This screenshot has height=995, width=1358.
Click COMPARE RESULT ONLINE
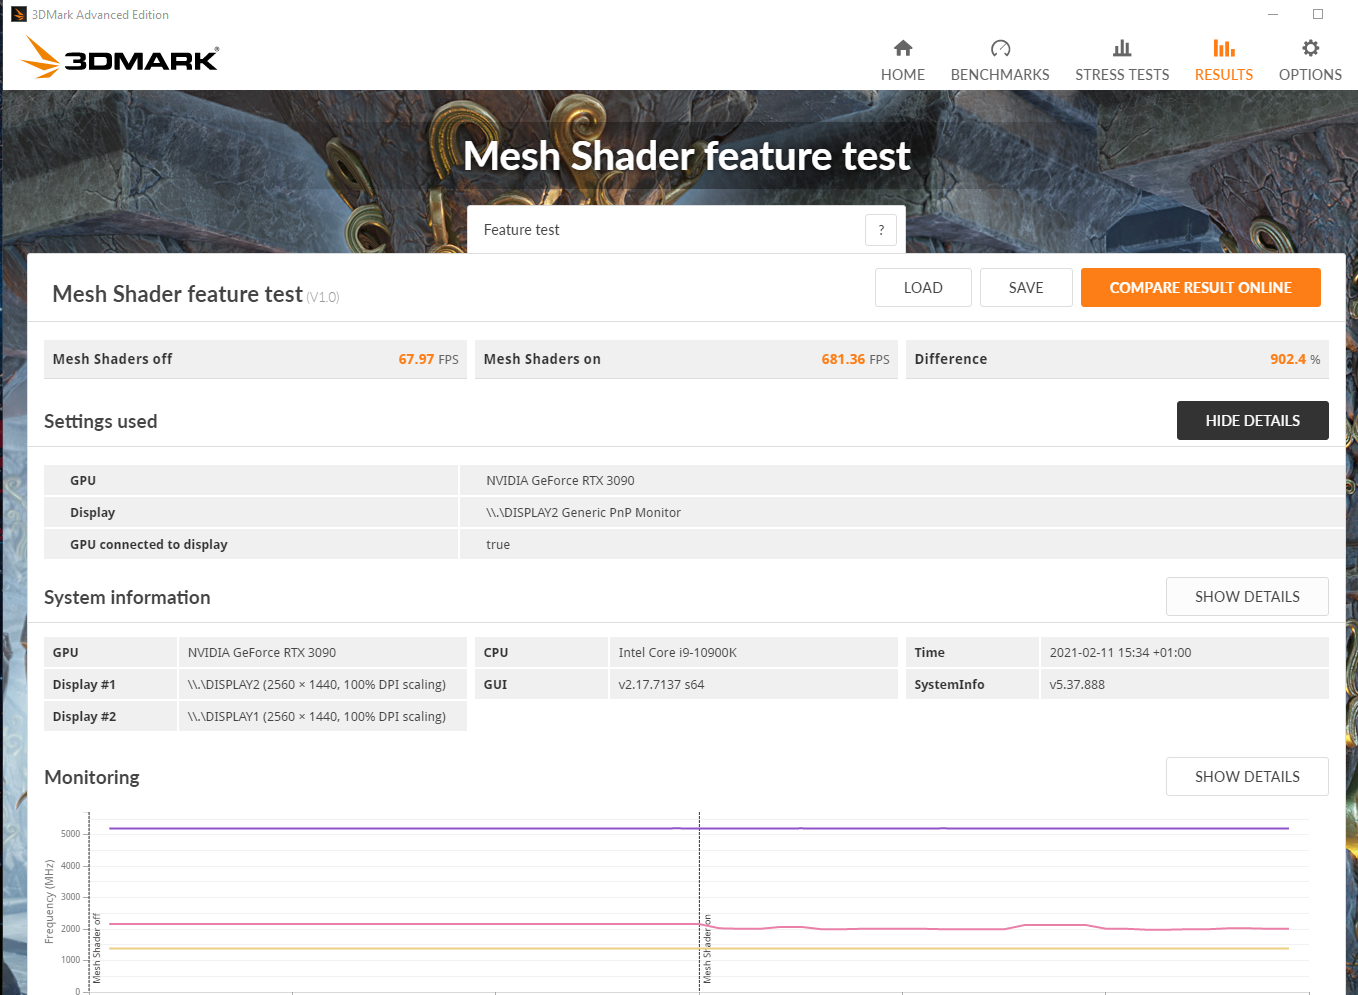(x=1200, y=287)
